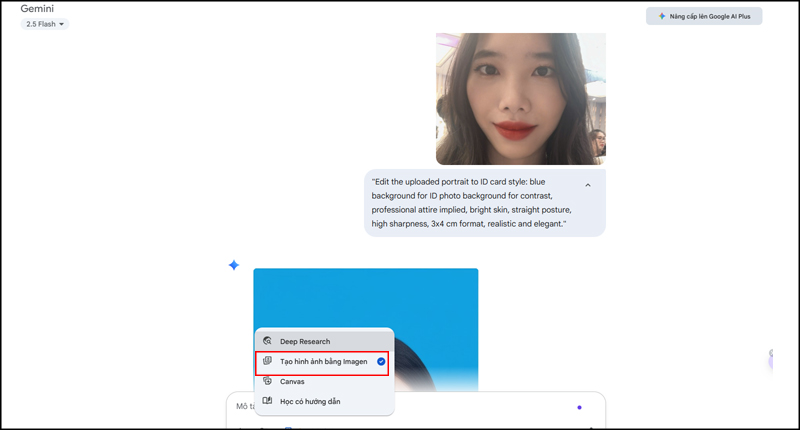Click the guided learning book icon
This screenshot has height=430, width=800.
267,401
